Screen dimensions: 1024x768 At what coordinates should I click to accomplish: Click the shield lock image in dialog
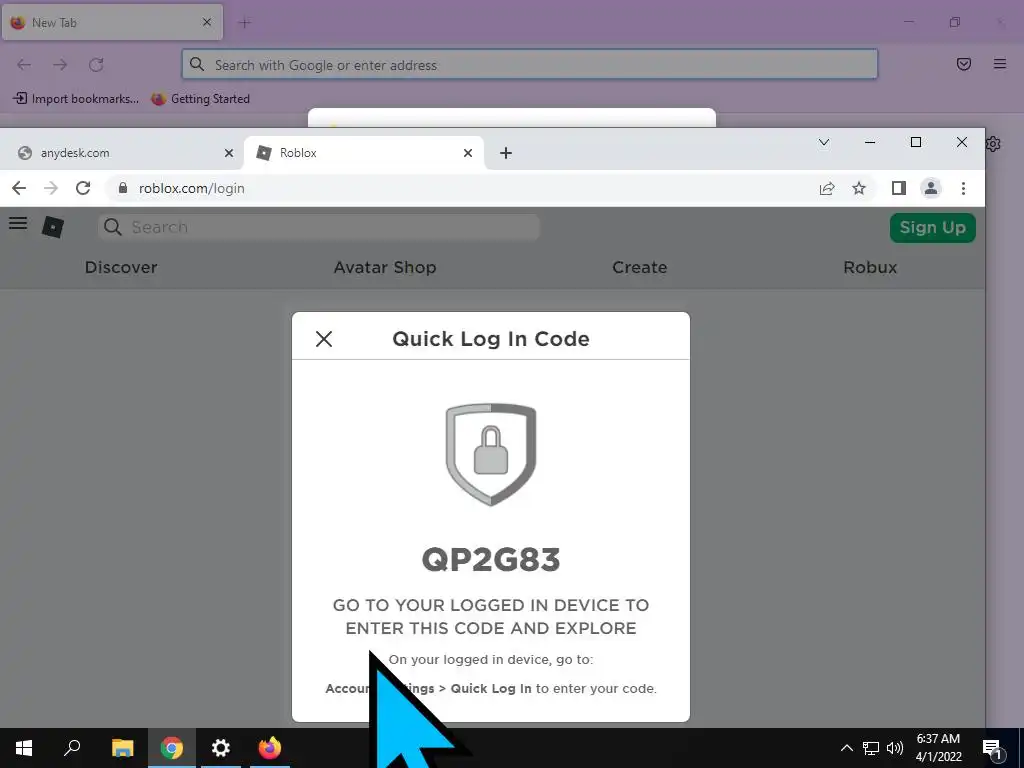[490, 454]
